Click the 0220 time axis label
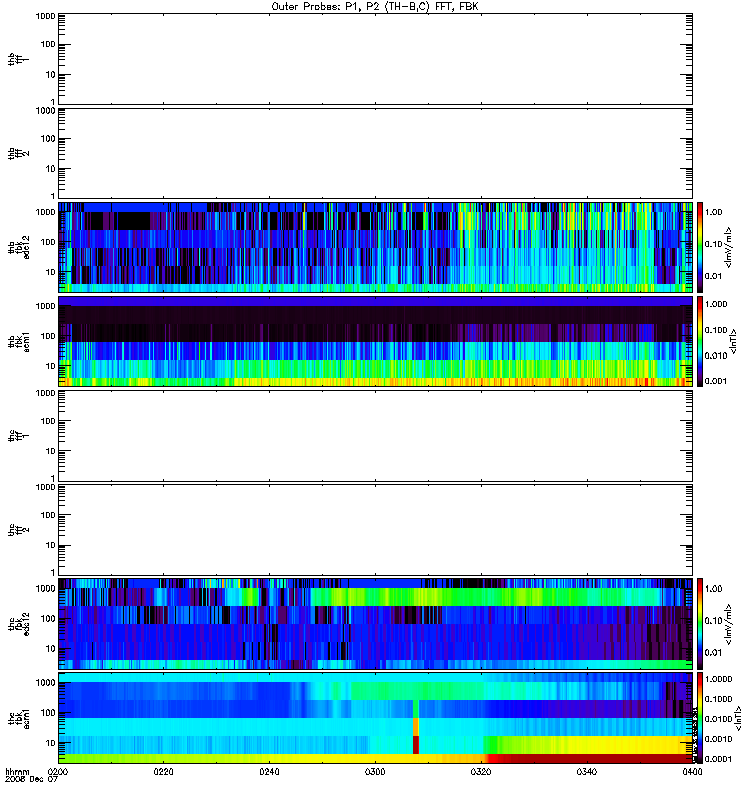The image size is (750, 800). click(x=163, y=771)
